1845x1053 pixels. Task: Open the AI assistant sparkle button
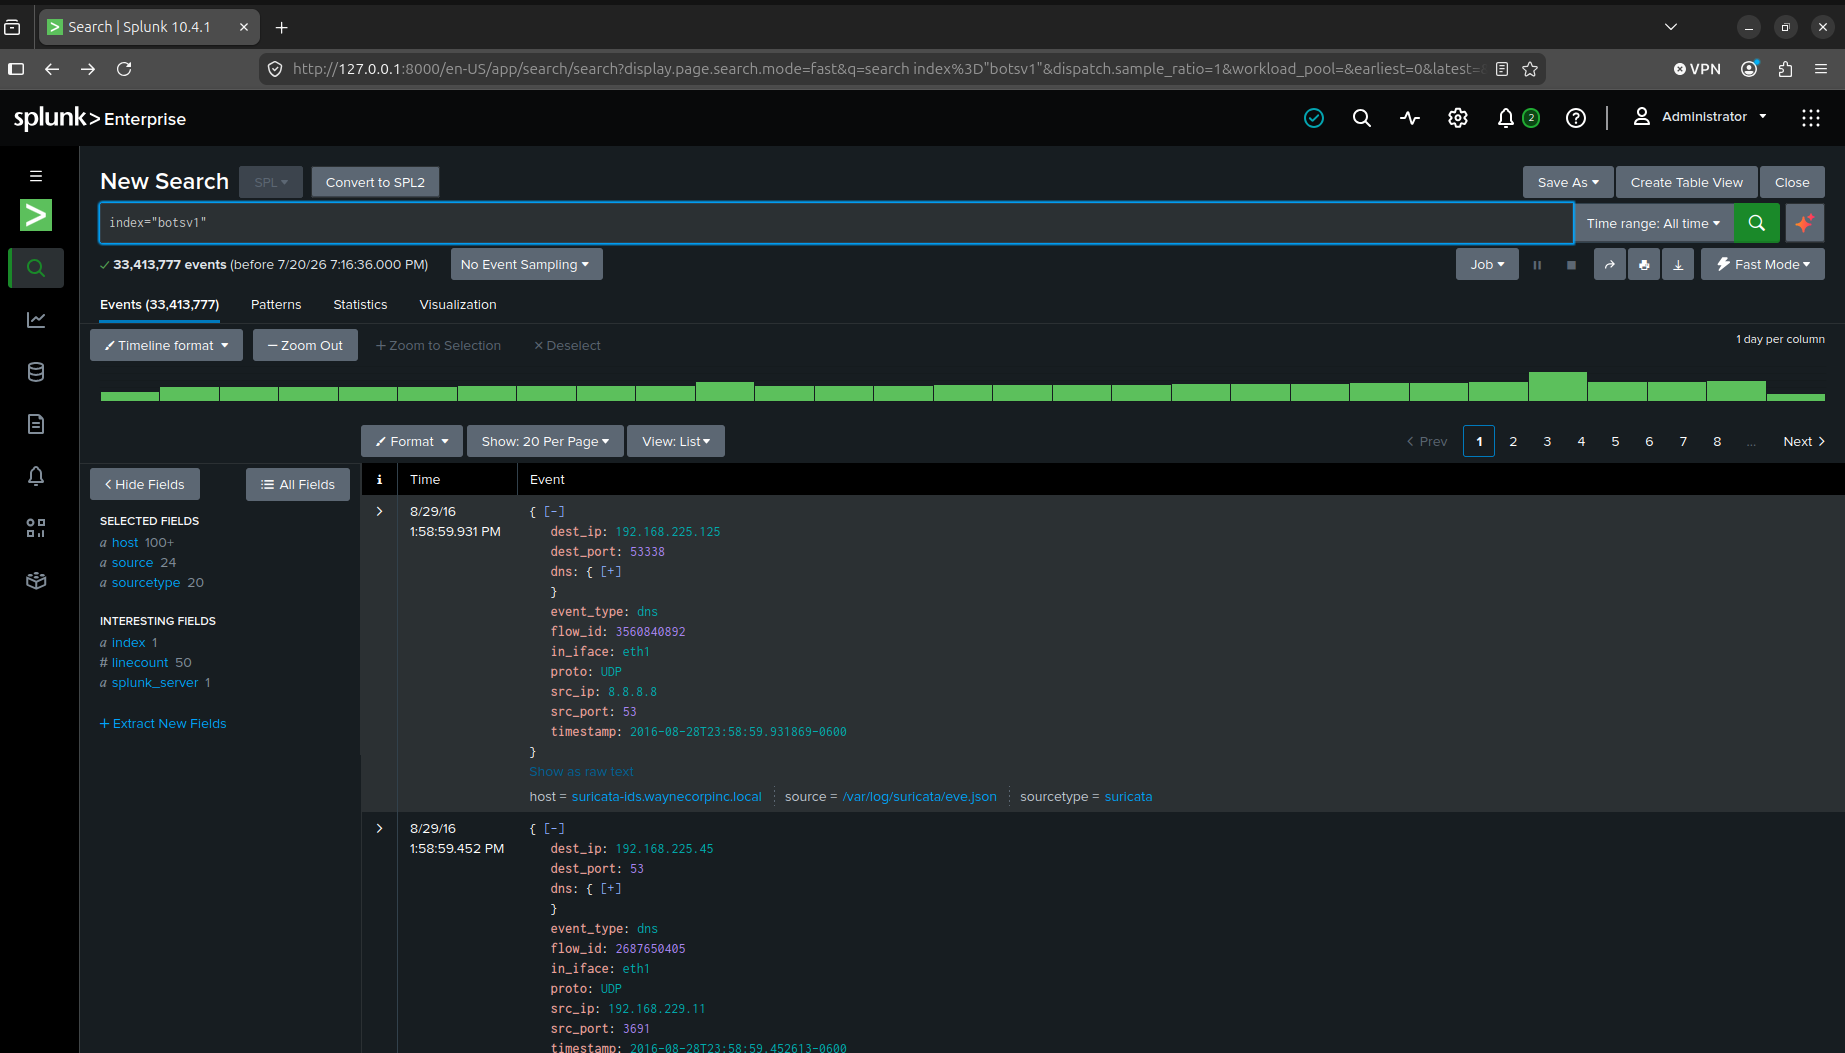(1805, 223)
